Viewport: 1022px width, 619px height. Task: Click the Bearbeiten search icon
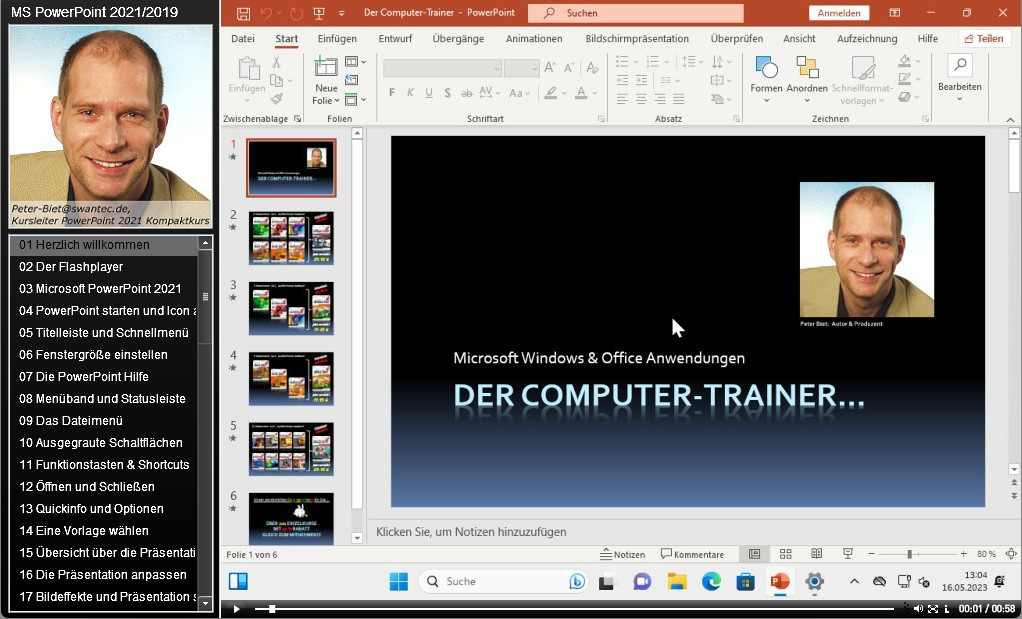pyautogui.click(x=959, y=66)
